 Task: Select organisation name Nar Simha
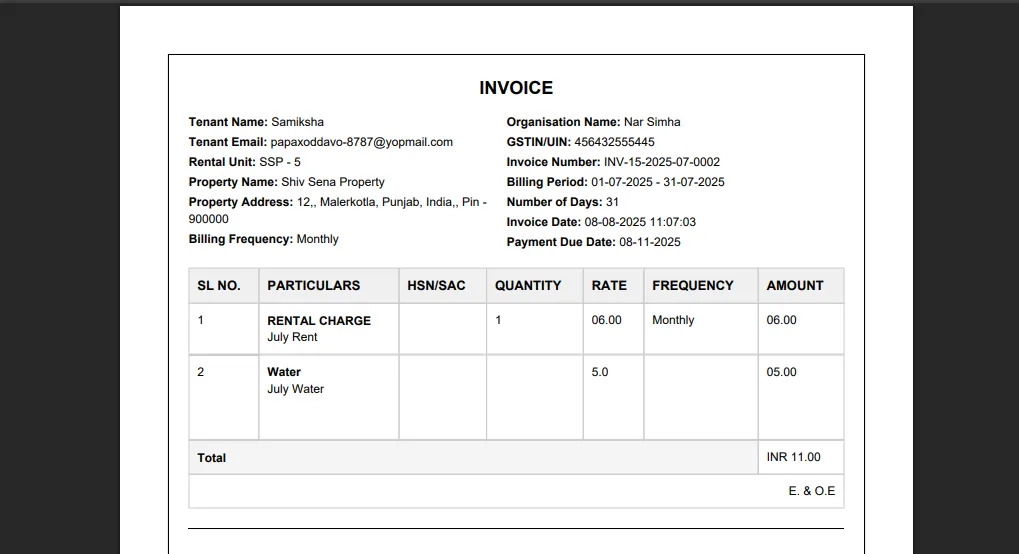point(652,122)
